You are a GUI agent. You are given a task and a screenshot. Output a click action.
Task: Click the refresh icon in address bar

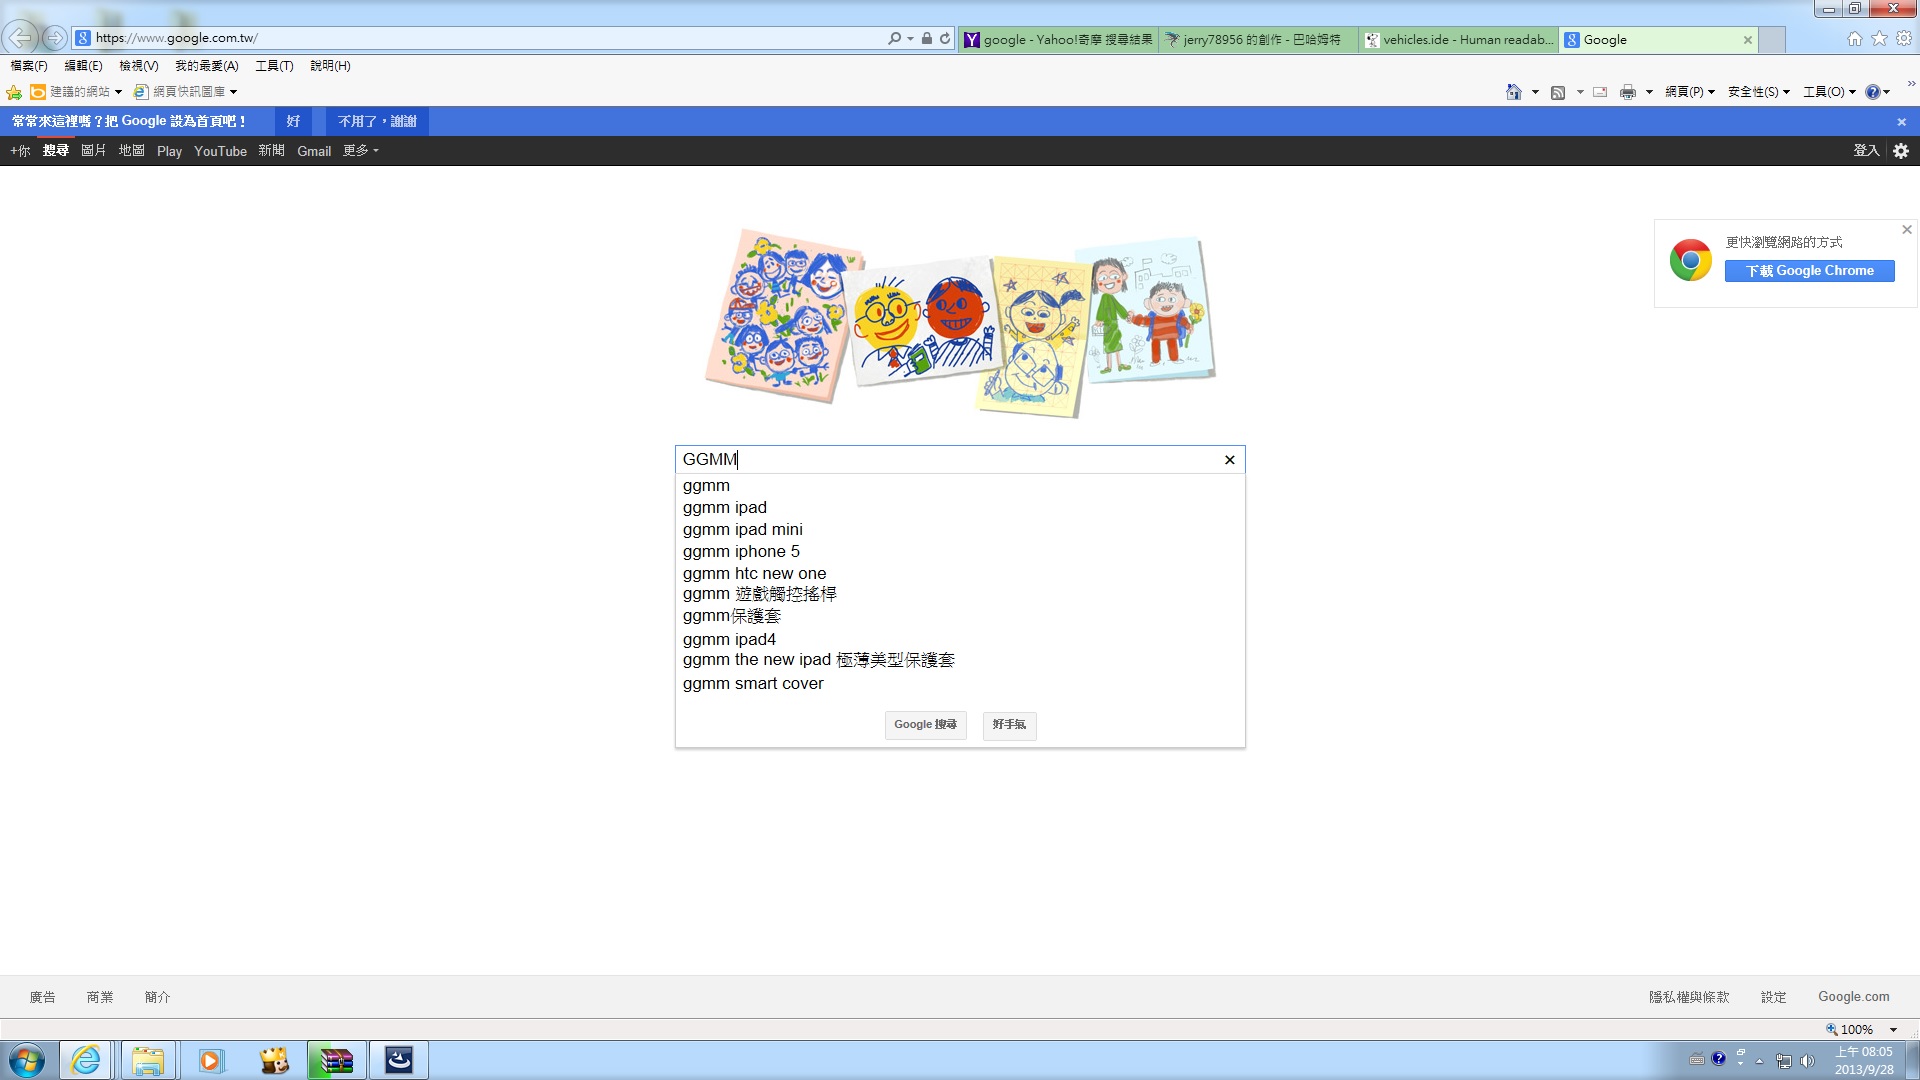pos(945,39)
